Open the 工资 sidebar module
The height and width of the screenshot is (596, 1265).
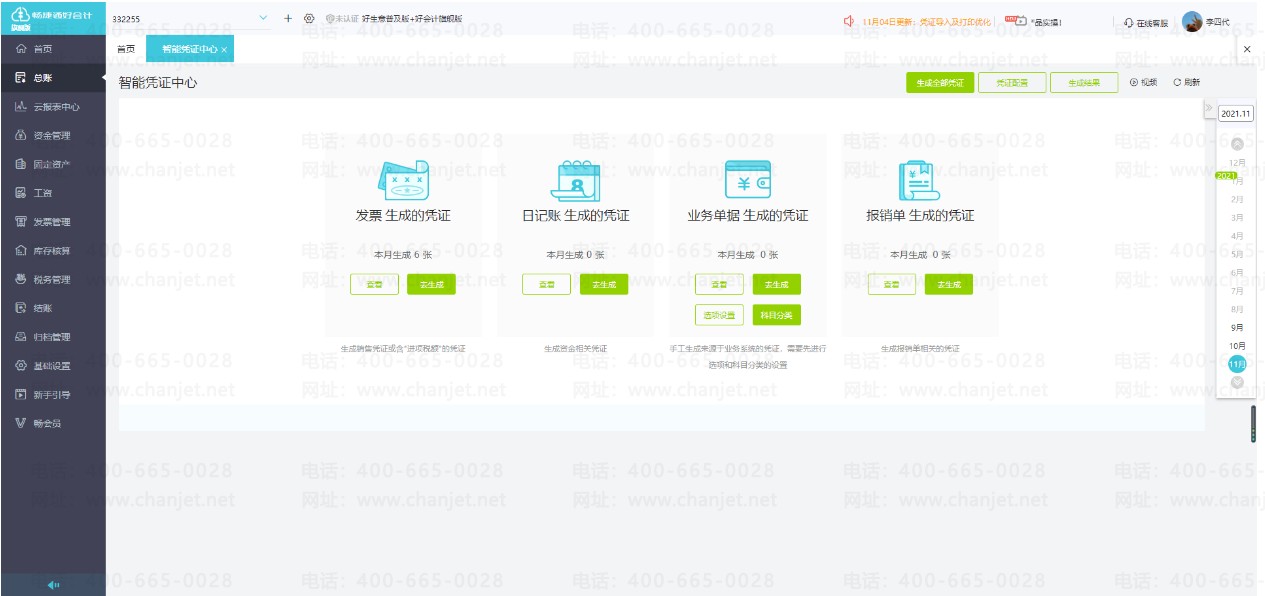pyautogui.click(x=52, y=193)
